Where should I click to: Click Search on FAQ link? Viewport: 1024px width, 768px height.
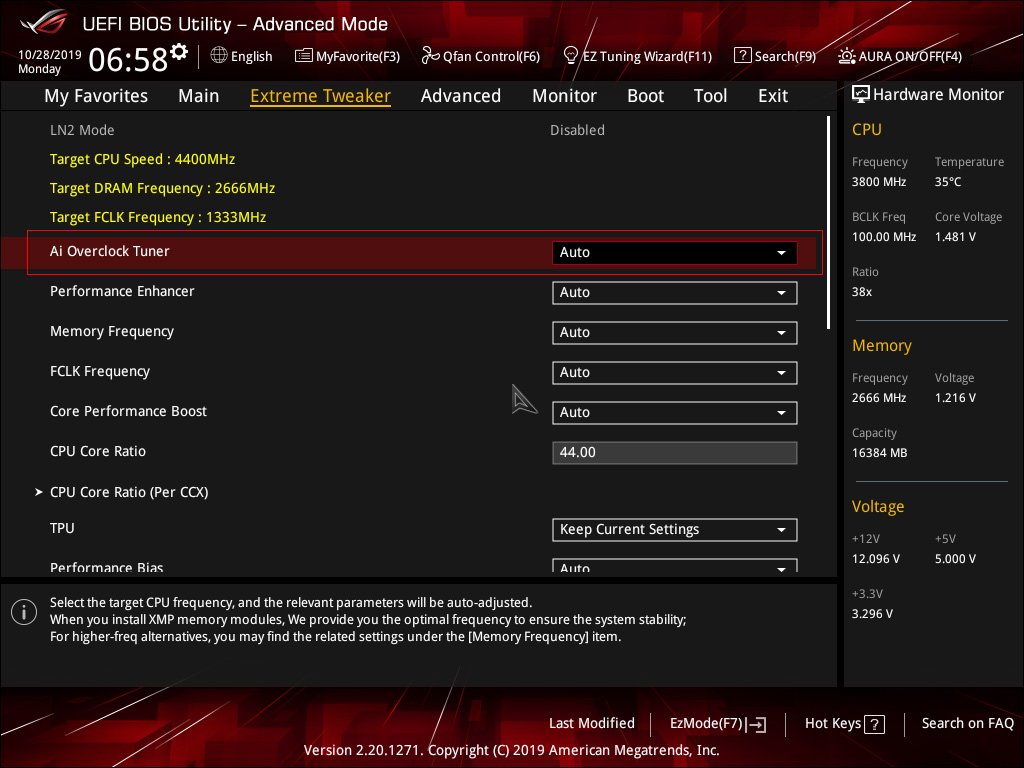967,723
